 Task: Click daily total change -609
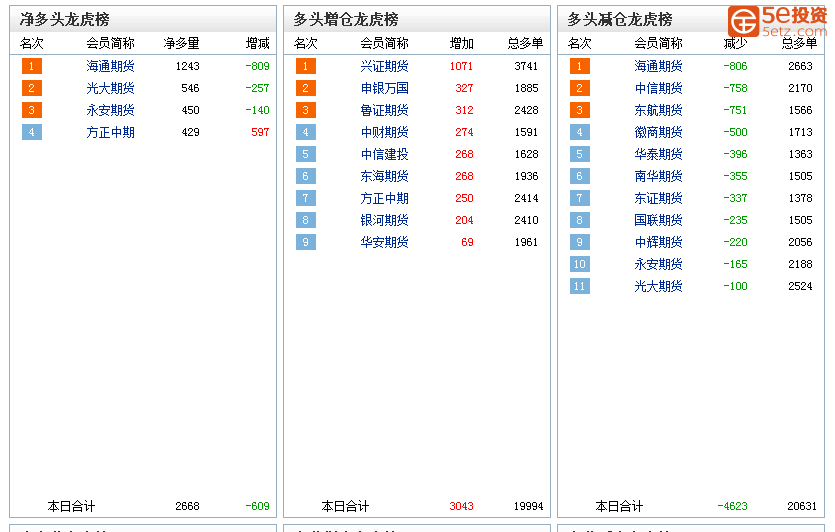[x=258, y=506]
